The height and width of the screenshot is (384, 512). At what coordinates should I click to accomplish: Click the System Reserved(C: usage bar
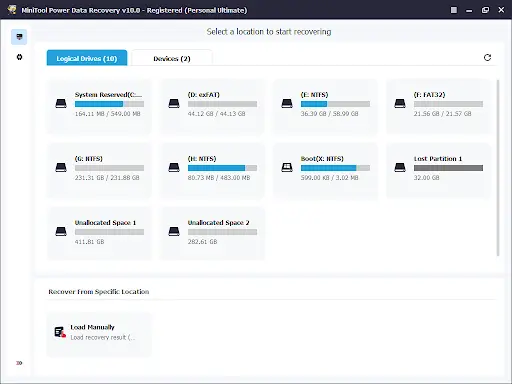pyautogui.click(x=109, y=104)
